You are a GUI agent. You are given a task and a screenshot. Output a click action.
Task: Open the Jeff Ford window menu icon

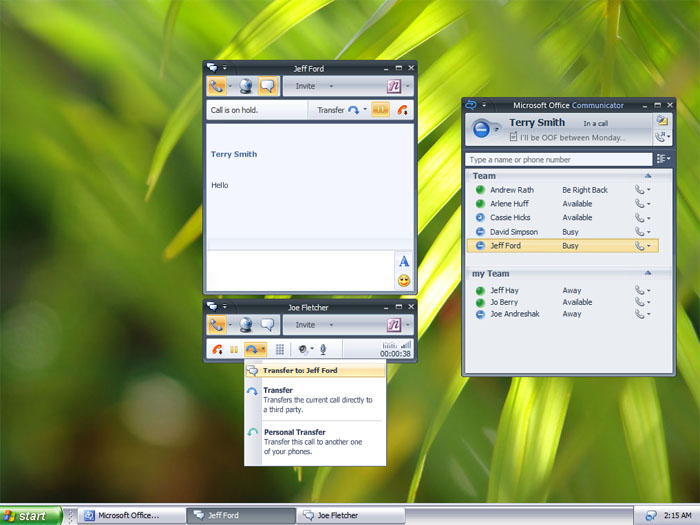(212, 68)
